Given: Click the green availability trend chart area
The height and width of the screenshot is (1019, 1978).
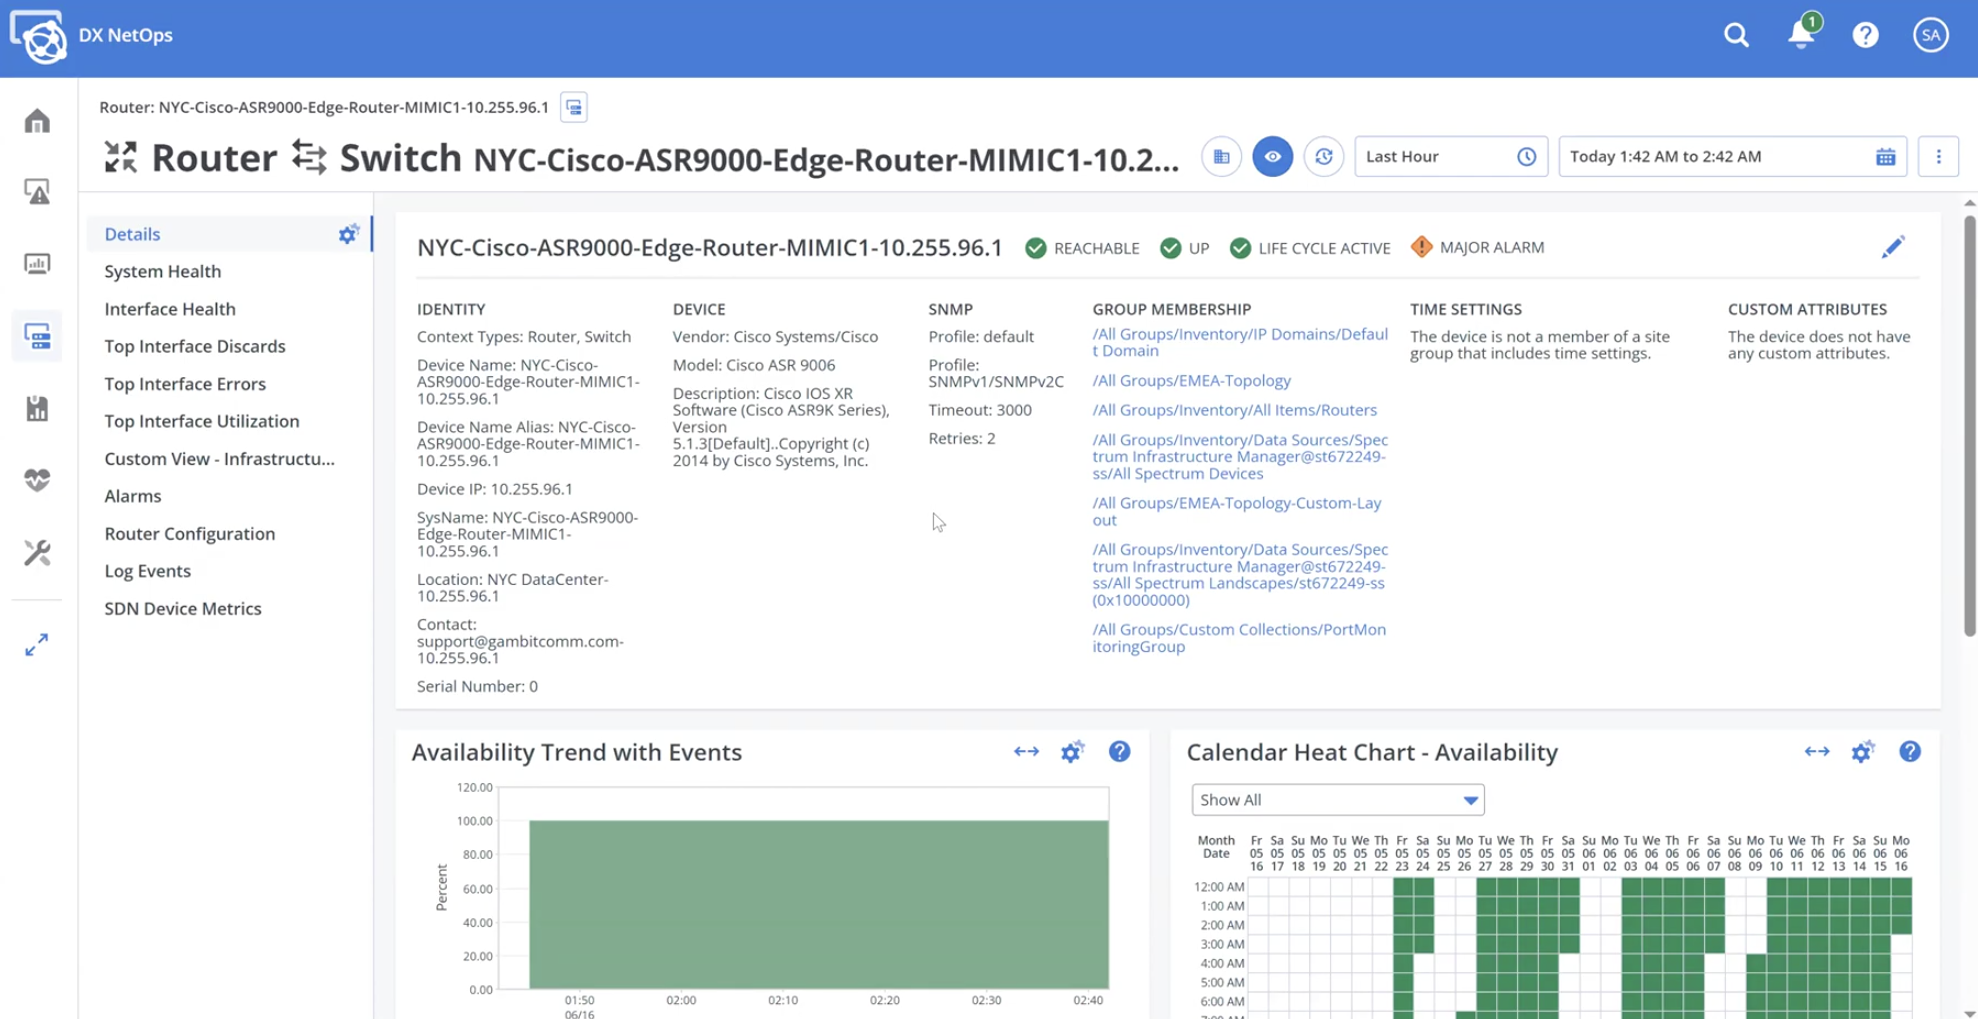Looking at the screenshot, I should [x=818, y=904].
